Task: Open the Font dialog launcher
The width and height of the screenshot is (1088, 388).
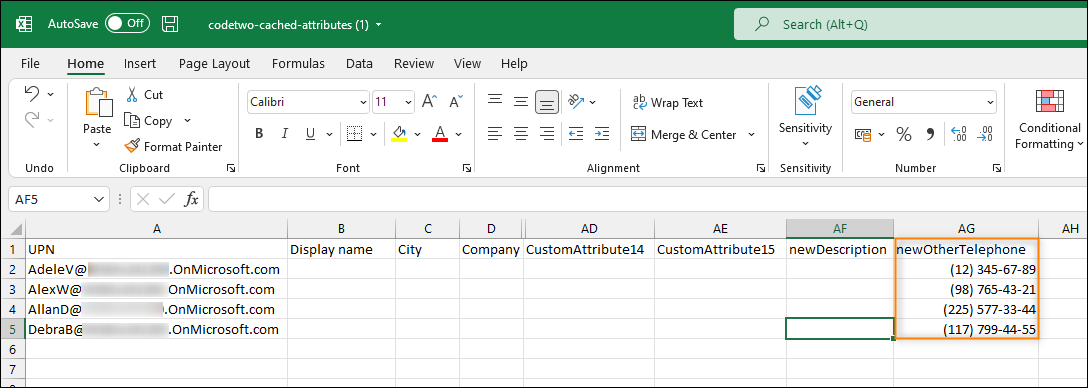Action: pos(467,168)
